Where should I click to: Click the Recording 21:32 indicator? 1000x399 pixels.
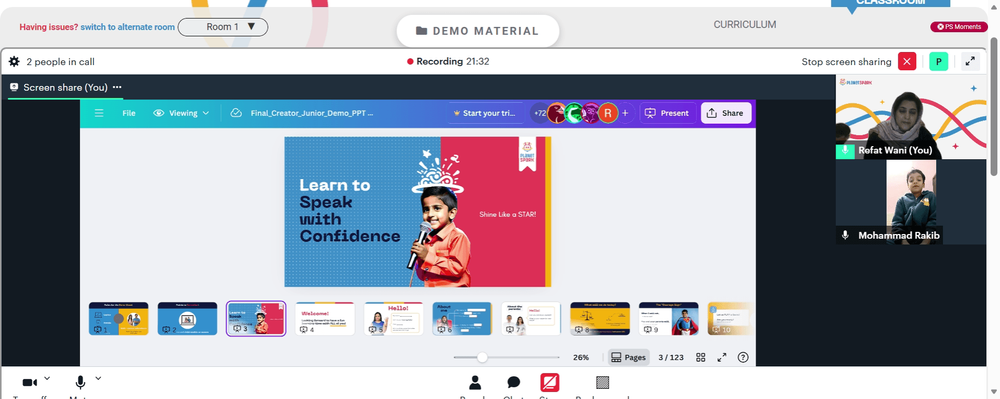(448, 62)
